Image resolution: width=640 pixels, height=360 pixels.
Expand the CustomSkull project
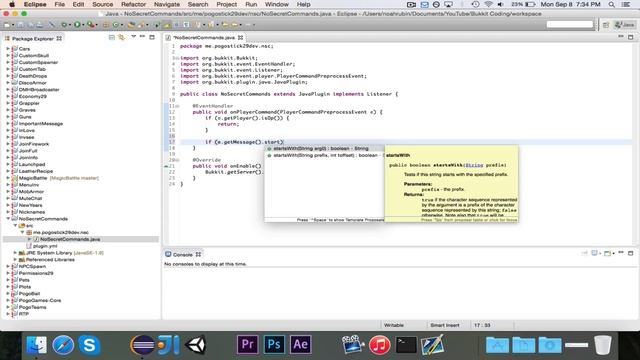(8, 56)
